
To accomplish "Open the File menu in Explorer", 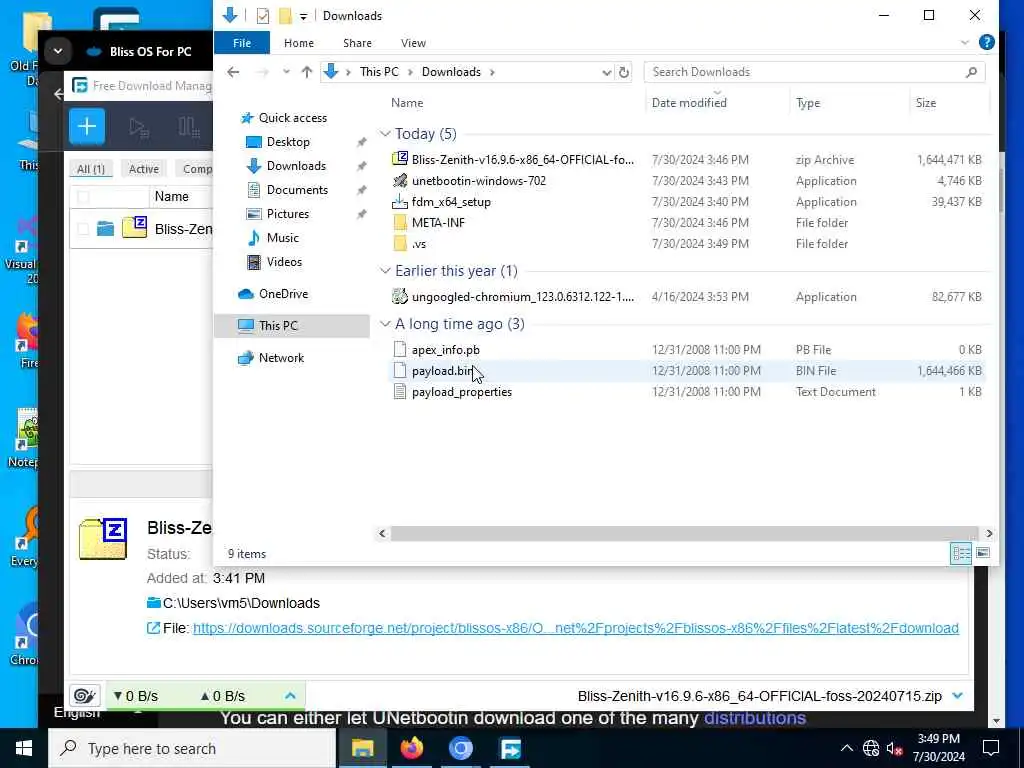I will click(x=242, y=43).
